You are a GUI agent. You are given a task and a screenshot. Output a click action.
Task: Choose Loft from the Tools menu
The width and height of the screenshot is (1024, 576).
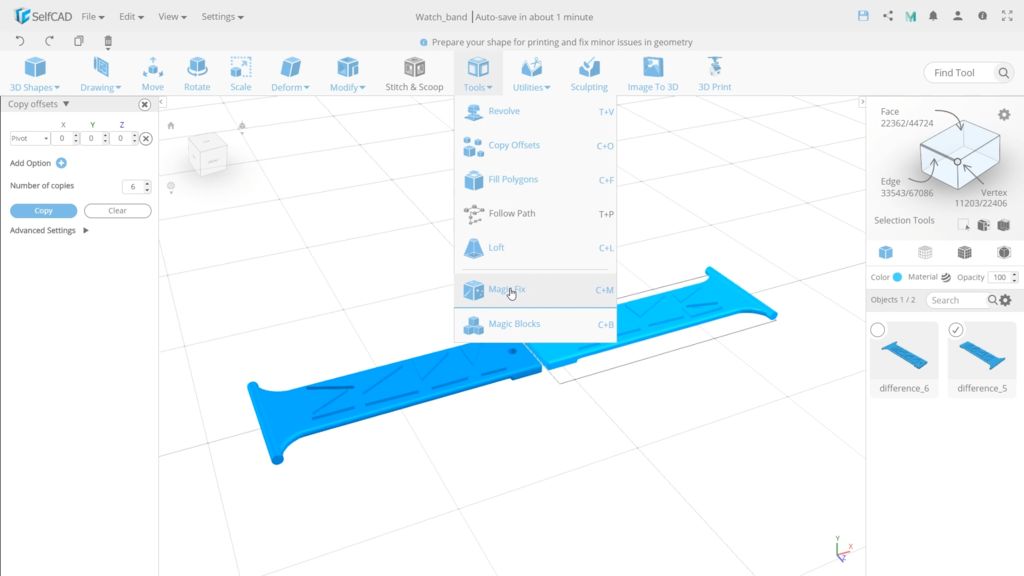(x=536, y=248)
